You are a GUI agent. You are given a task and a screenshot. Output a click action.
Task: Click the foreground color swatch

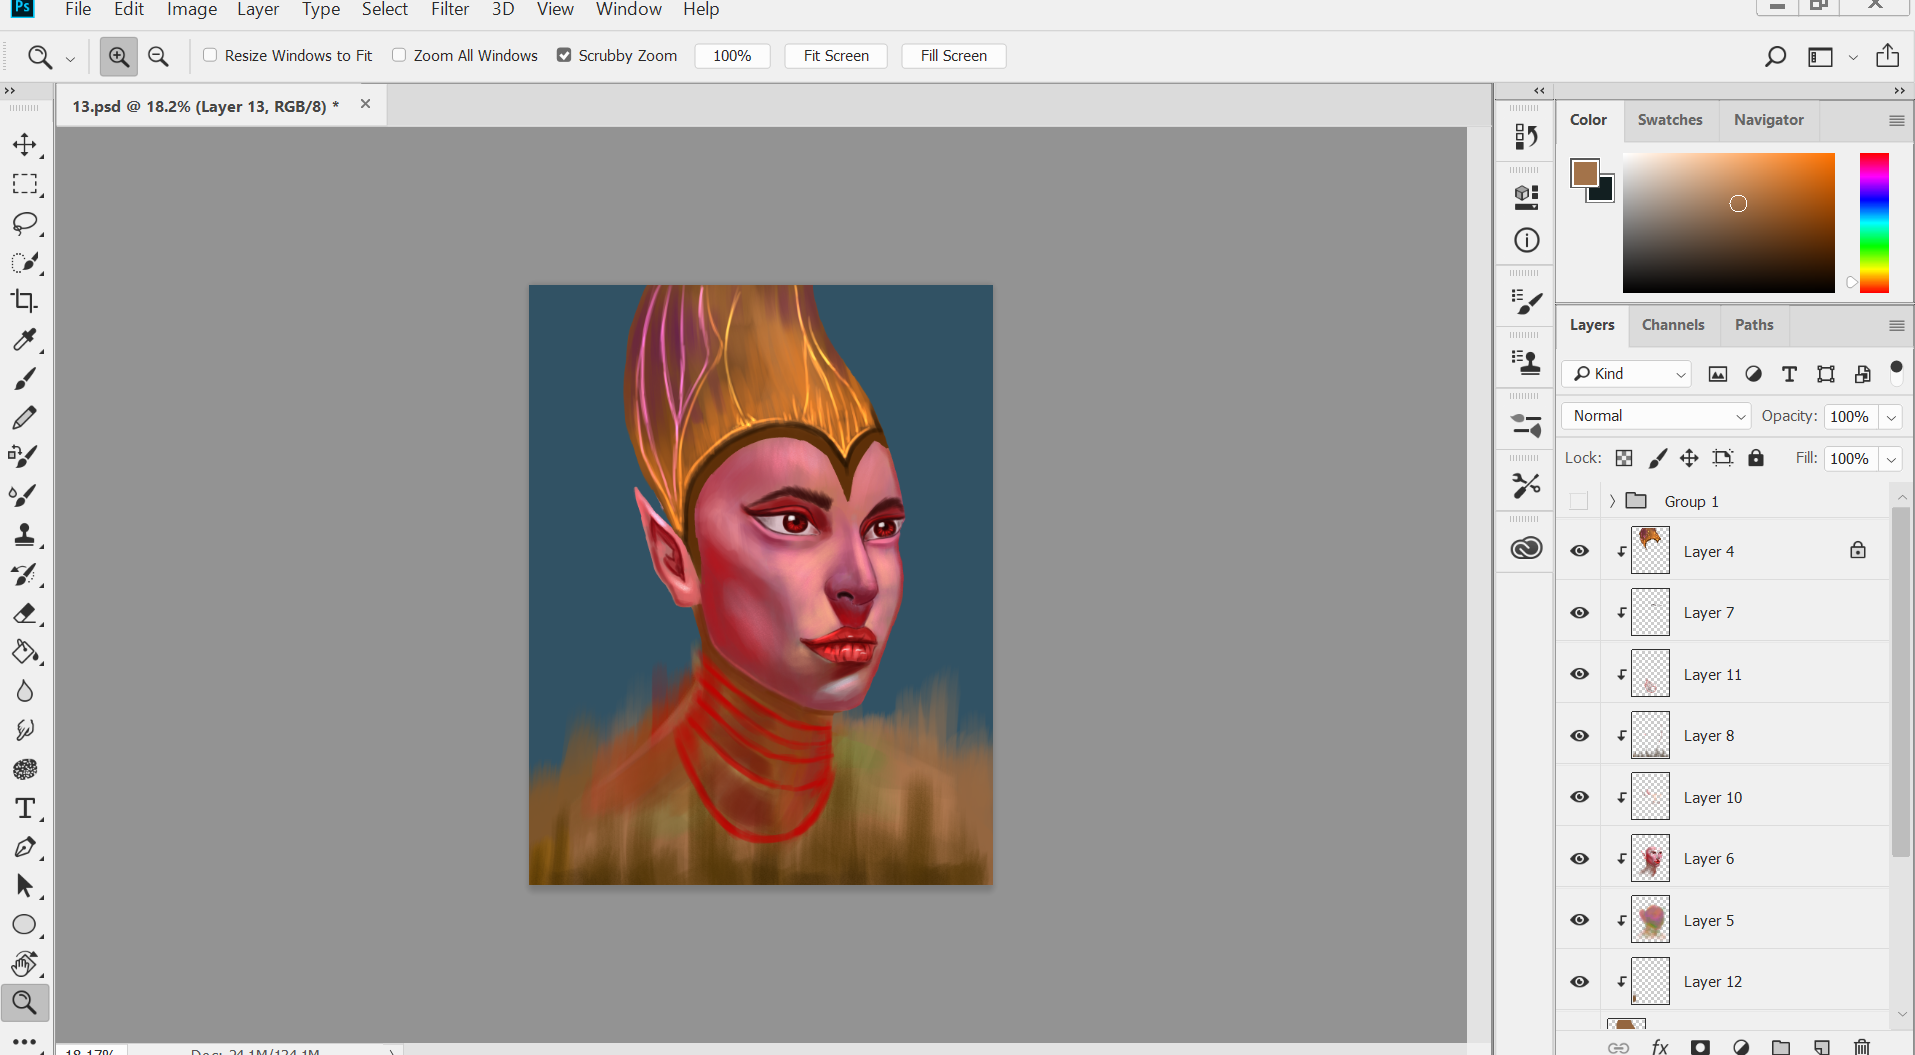[x=1584, y=173]
